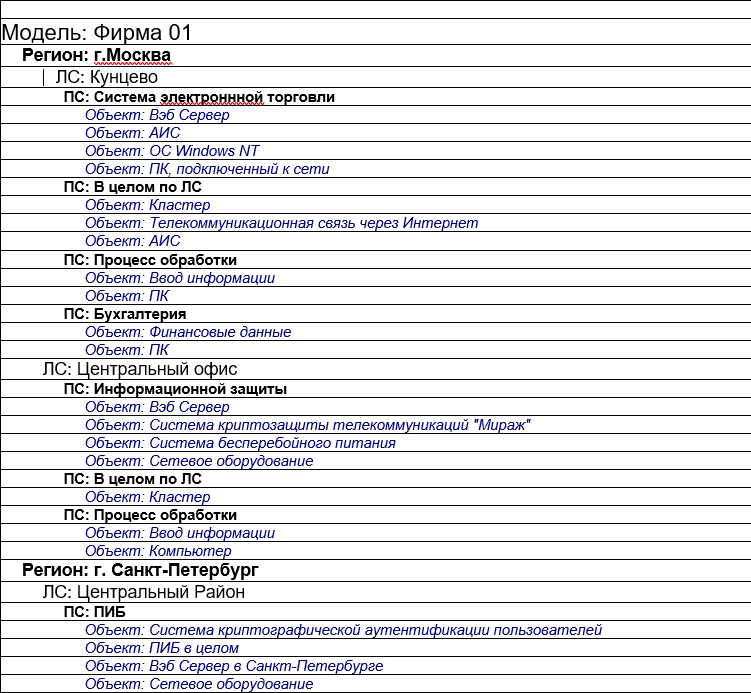Select 'Объект: Сетевое оборудование' under Информационной защиты
This screenshot has width=751, height=693.
point(199,461)
